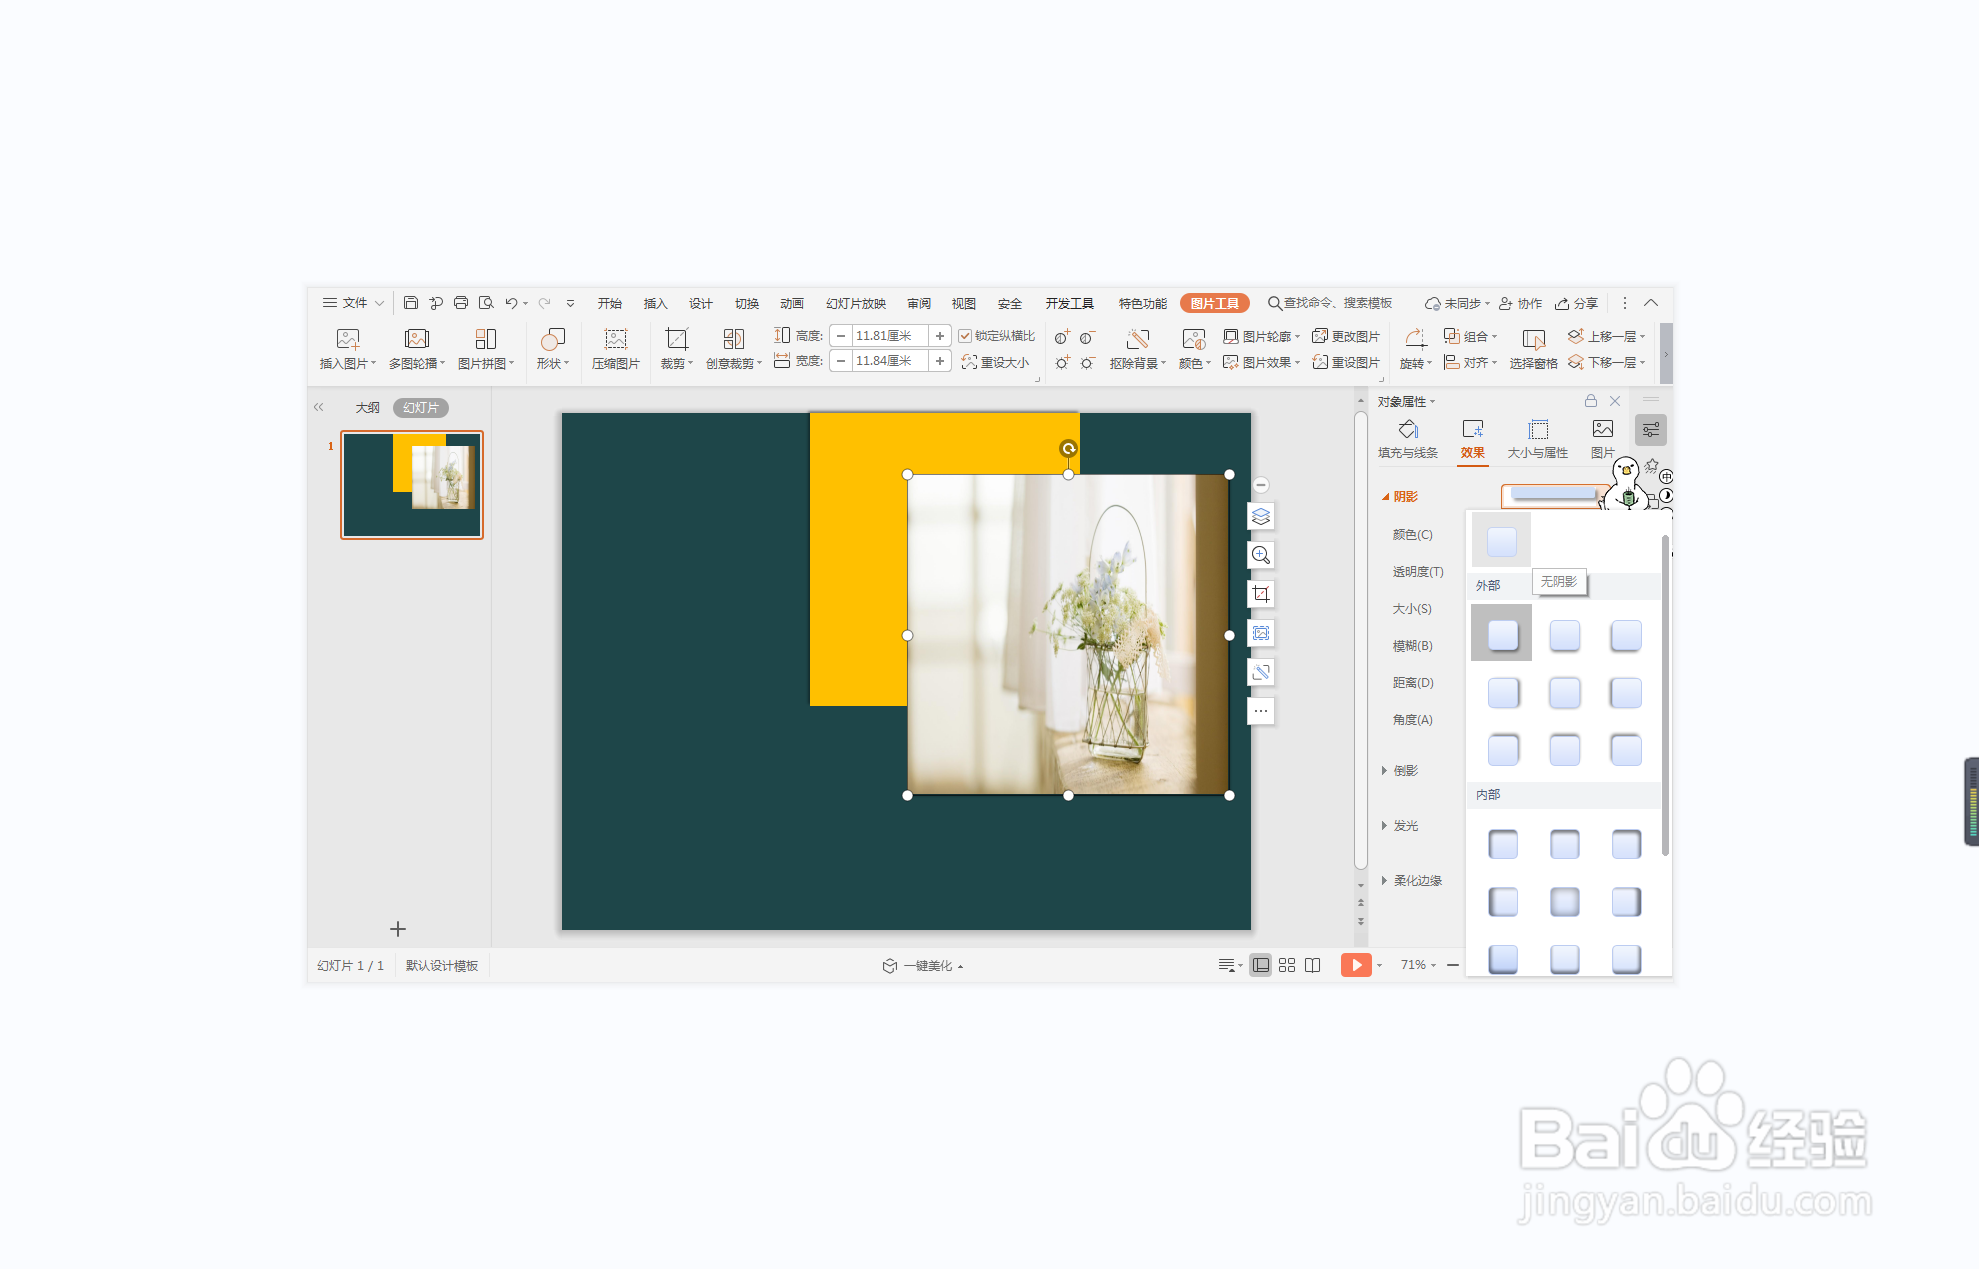Click the Reset Size (重设大小) button
This screenshot has width=1979, height=1269.
coord(995,362)
